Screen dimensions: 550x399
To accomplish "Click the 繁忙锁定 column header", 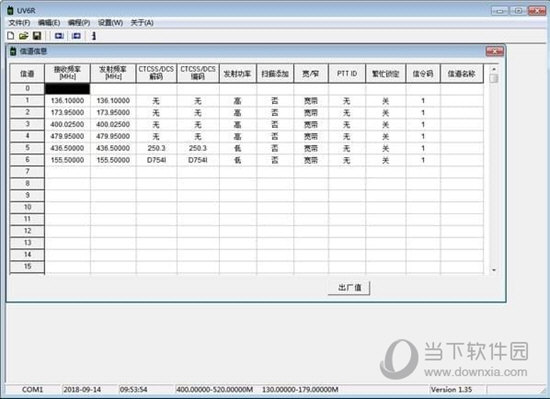I will (x=385, y=74).
